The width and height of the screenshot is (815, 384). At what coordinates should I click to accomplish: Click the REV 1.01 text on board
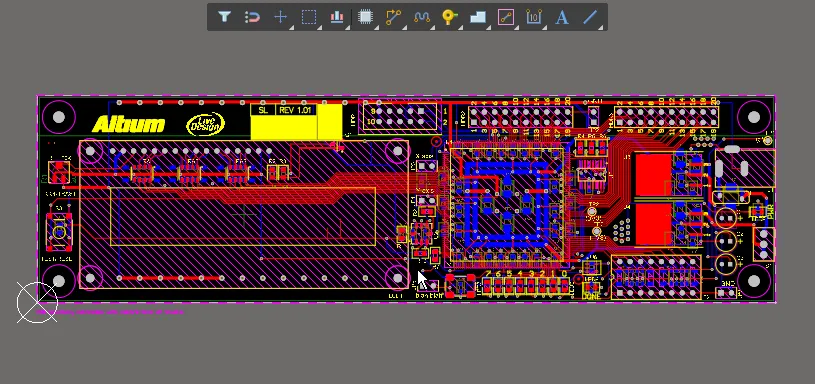[295, 110]
